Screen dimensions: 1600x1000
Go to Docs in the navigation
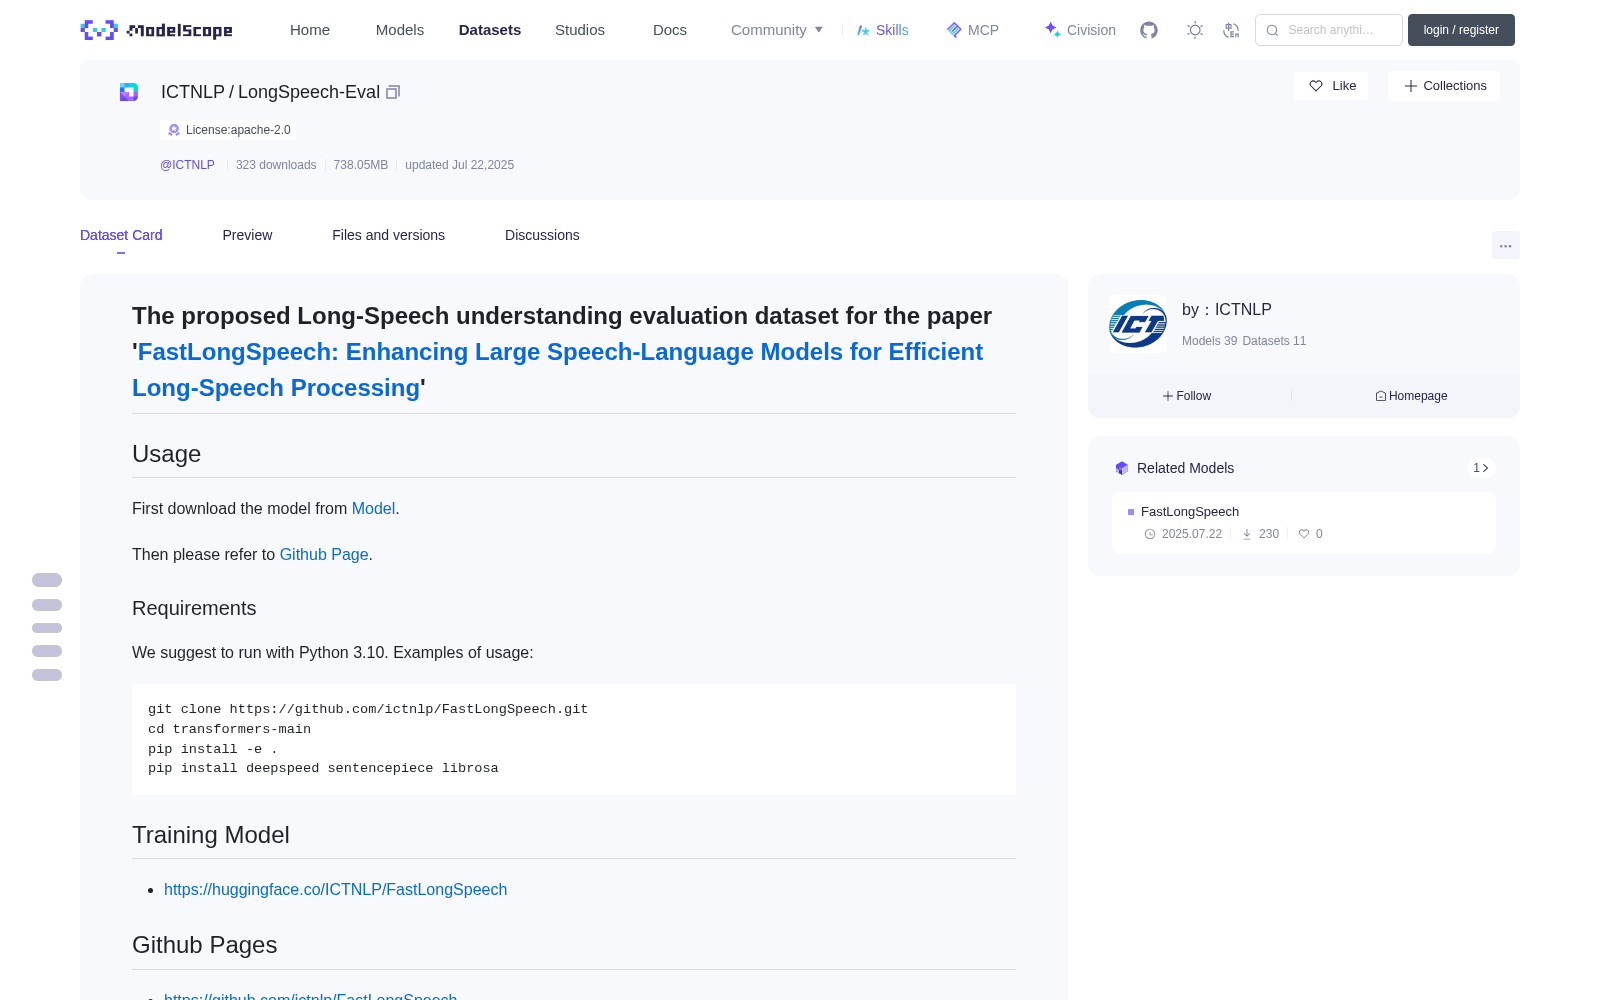pyautogui.click(x=670, y=30)
